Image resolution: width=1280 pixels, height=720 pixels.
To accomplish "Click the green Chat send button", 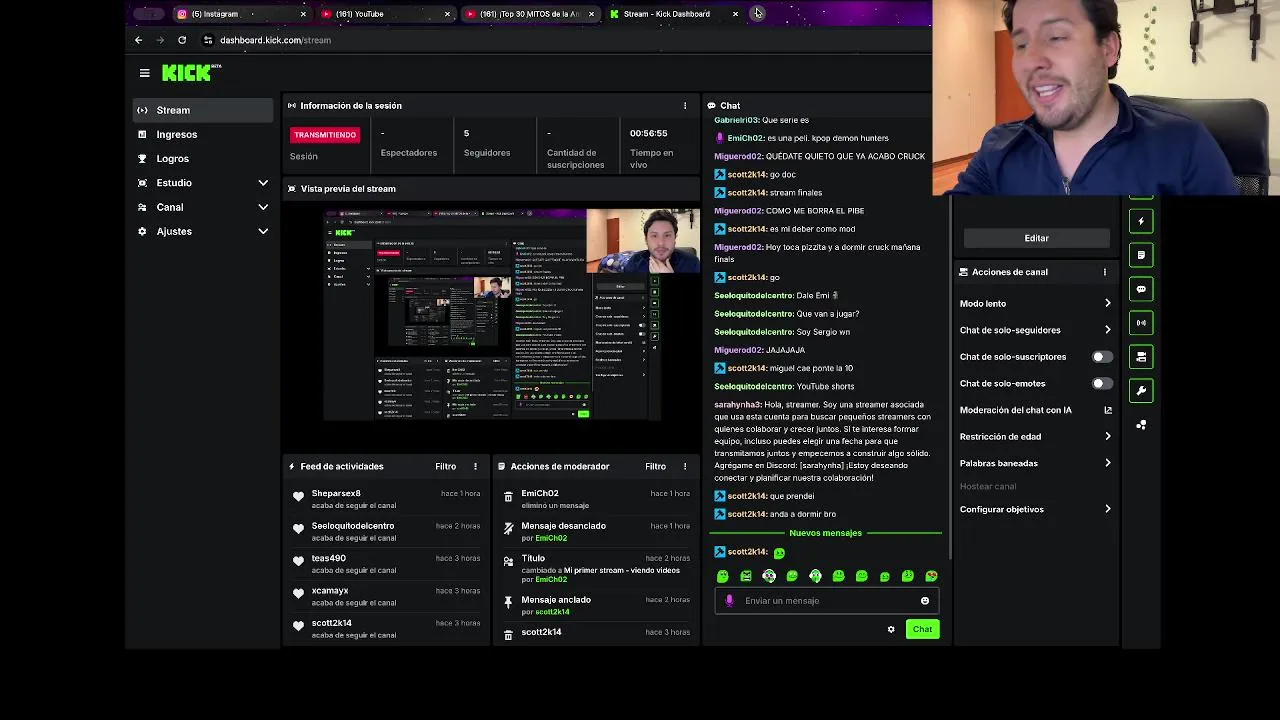I will (922, 629).
